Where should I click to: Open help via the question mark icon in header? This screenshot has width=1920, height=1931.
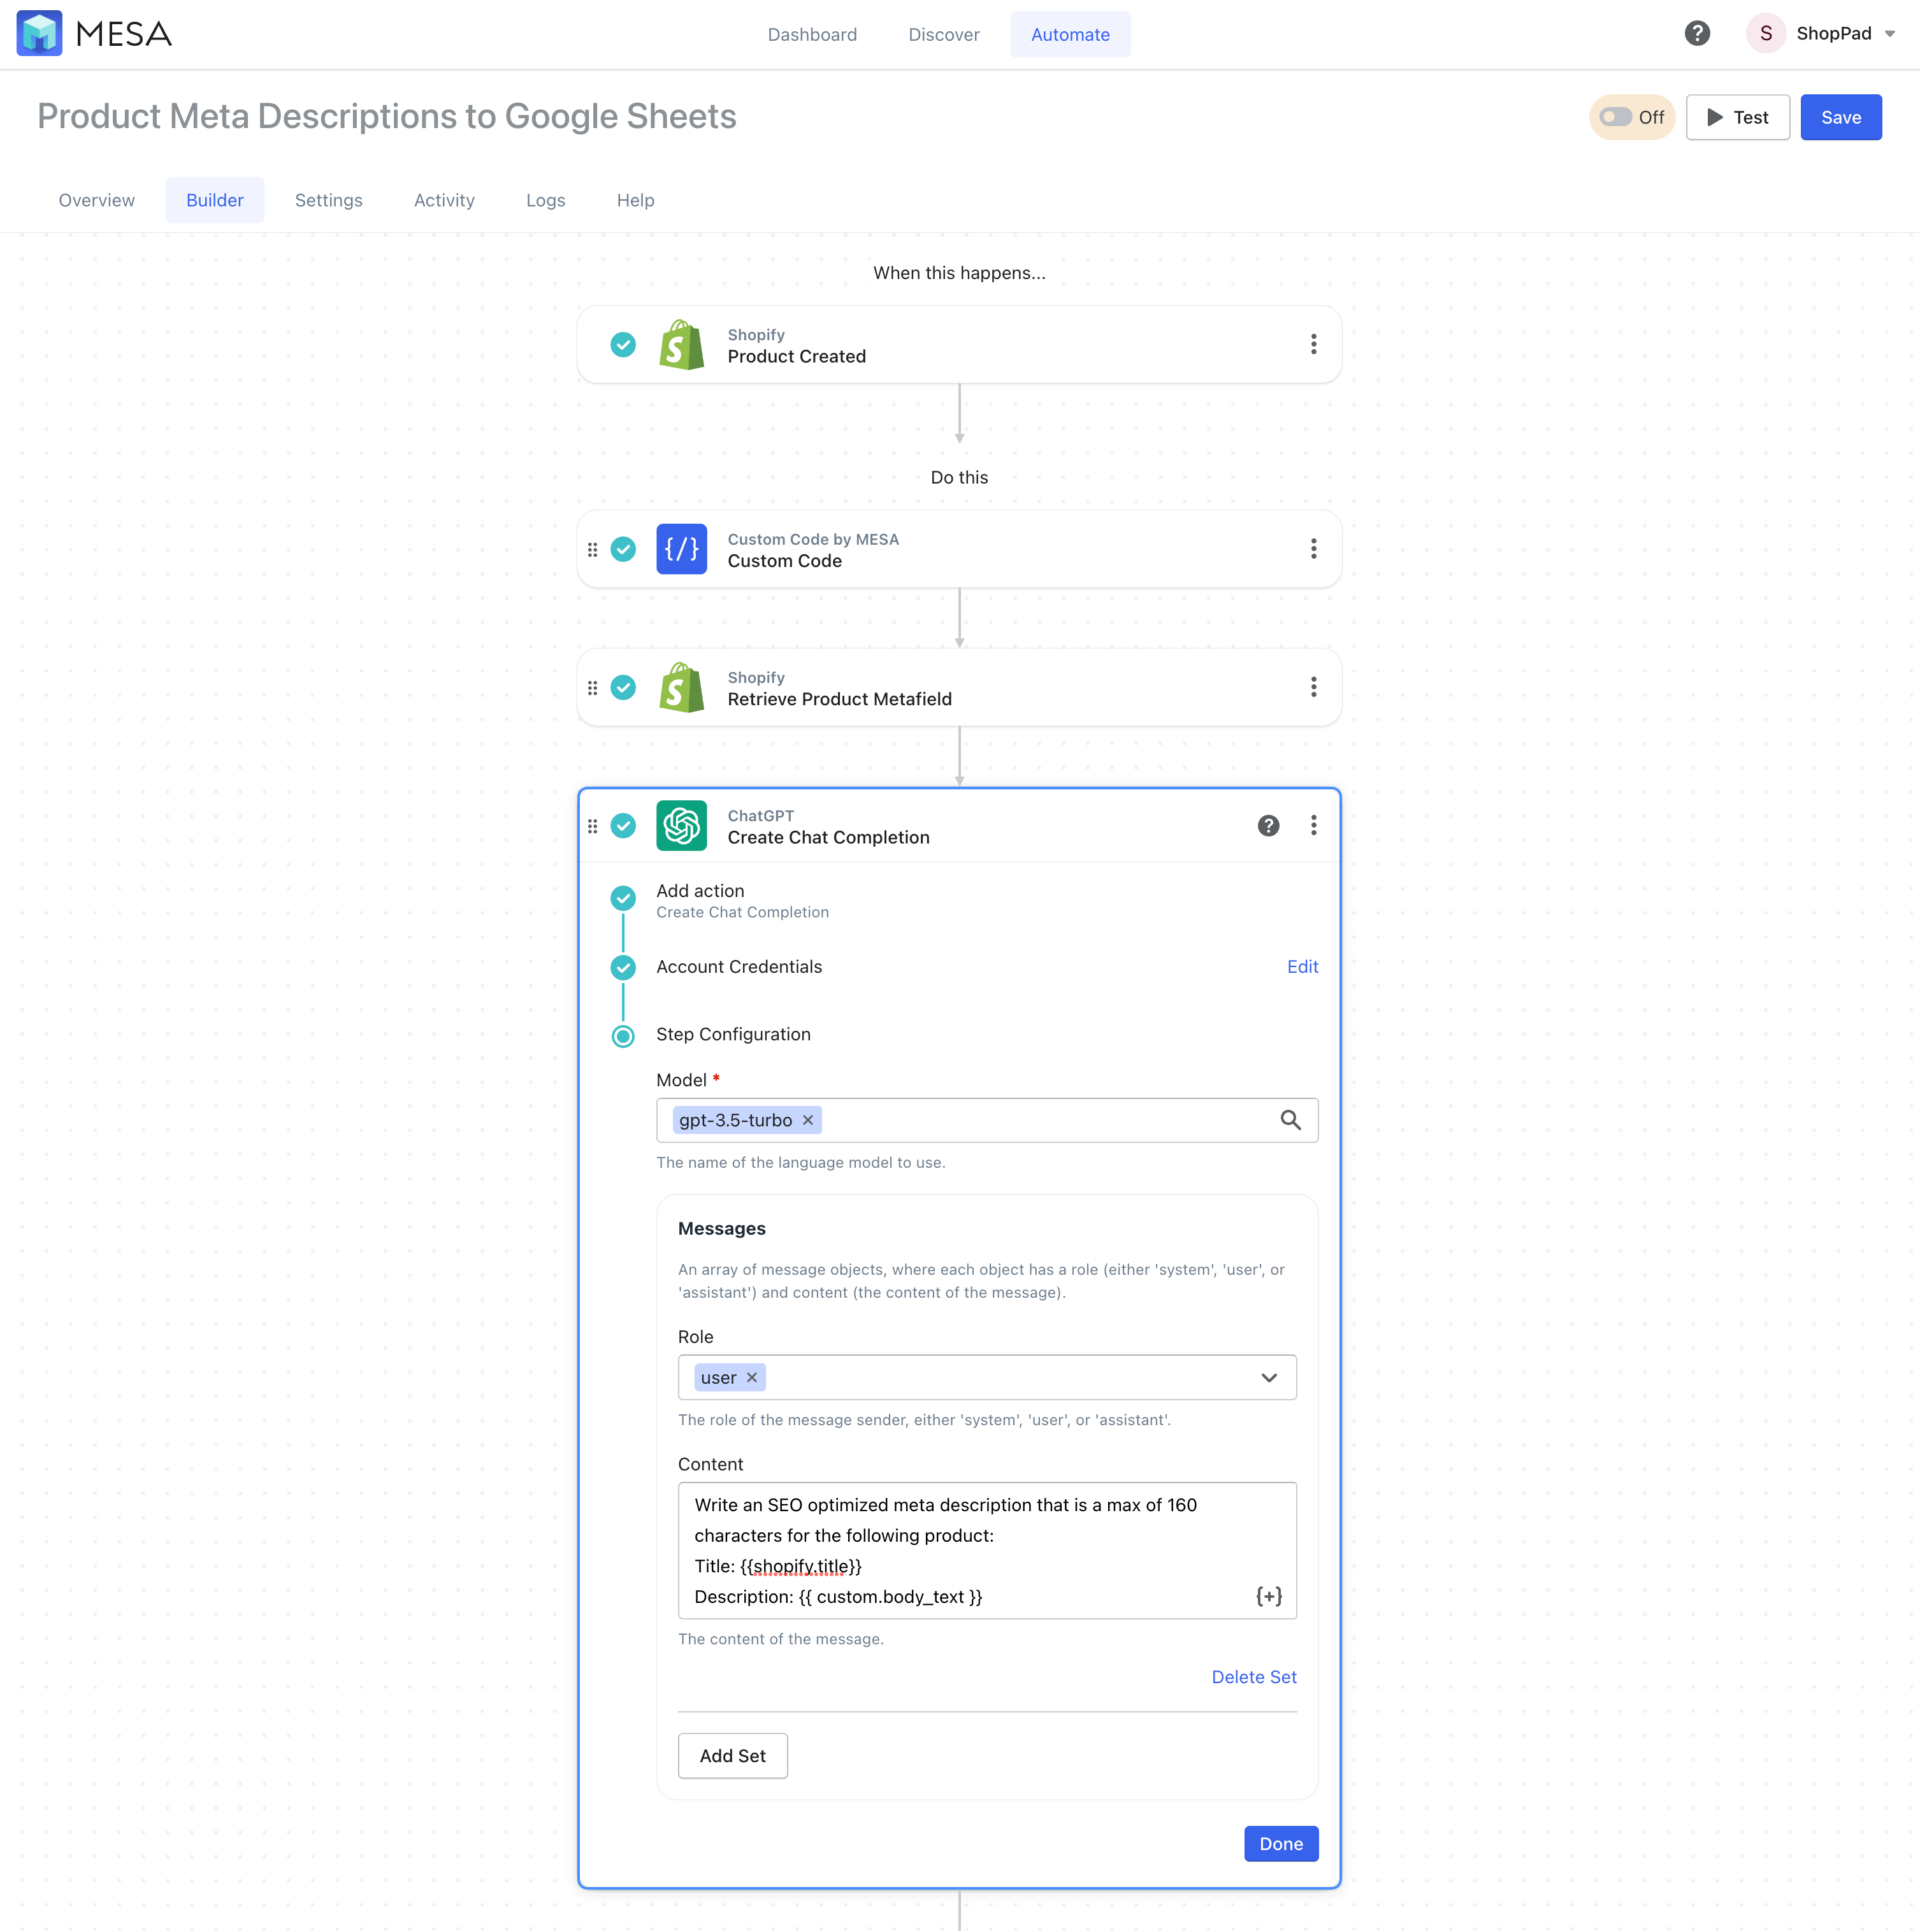tap(1697, 33)
